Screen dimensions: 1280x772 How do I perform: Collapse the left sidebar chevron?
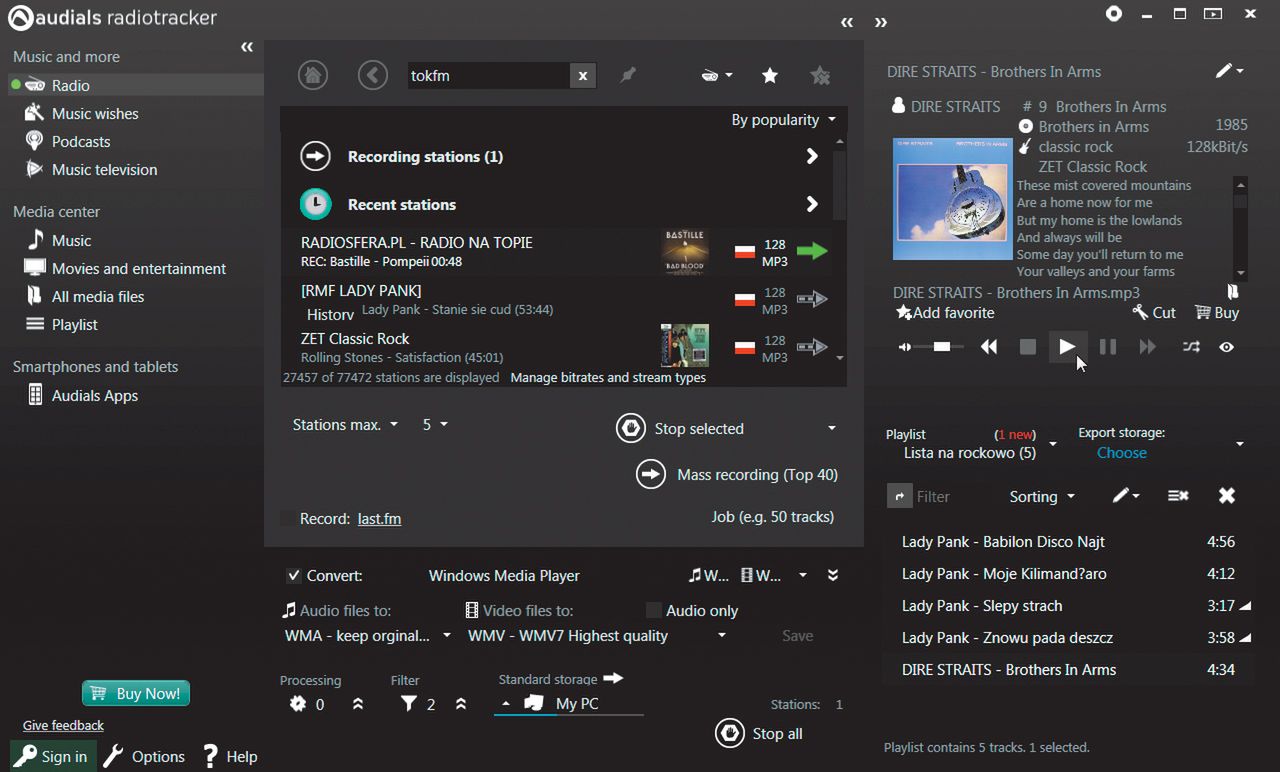(247, 47)
